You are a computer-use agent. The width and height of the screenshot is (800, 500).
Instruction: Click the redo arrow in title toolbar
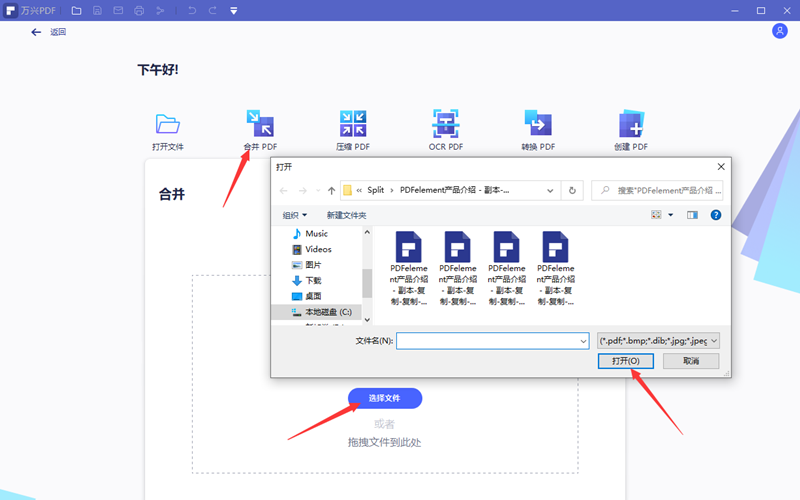213,10
